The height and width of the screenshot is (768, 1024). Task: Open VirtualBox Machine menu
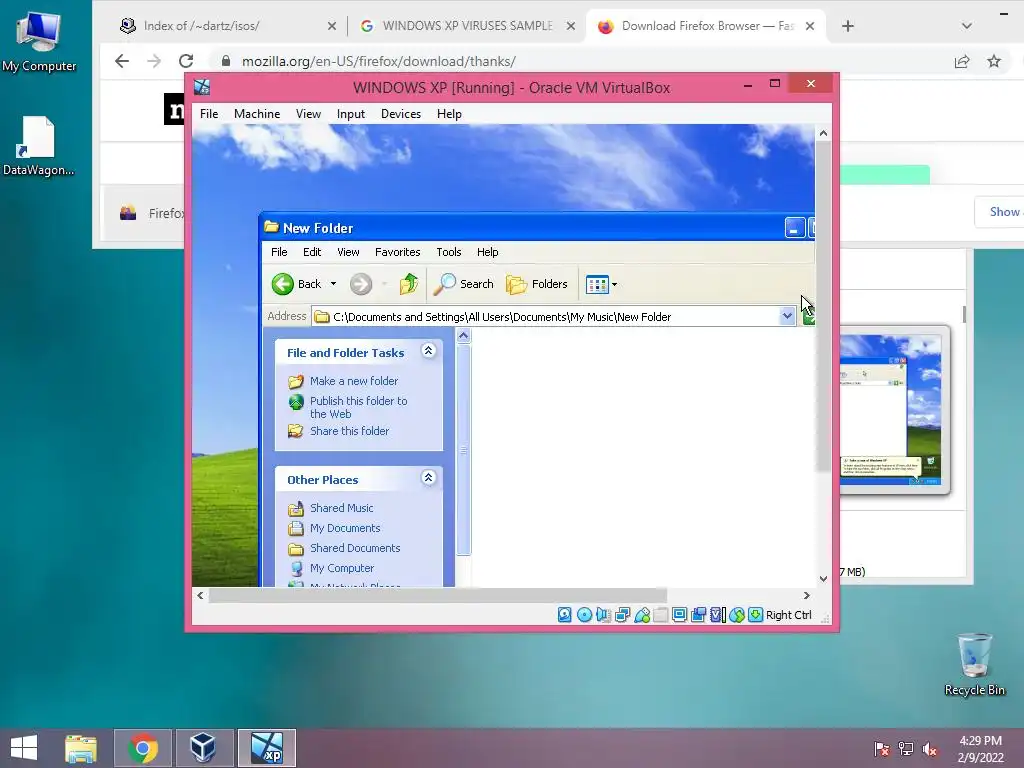coord(257,114)
